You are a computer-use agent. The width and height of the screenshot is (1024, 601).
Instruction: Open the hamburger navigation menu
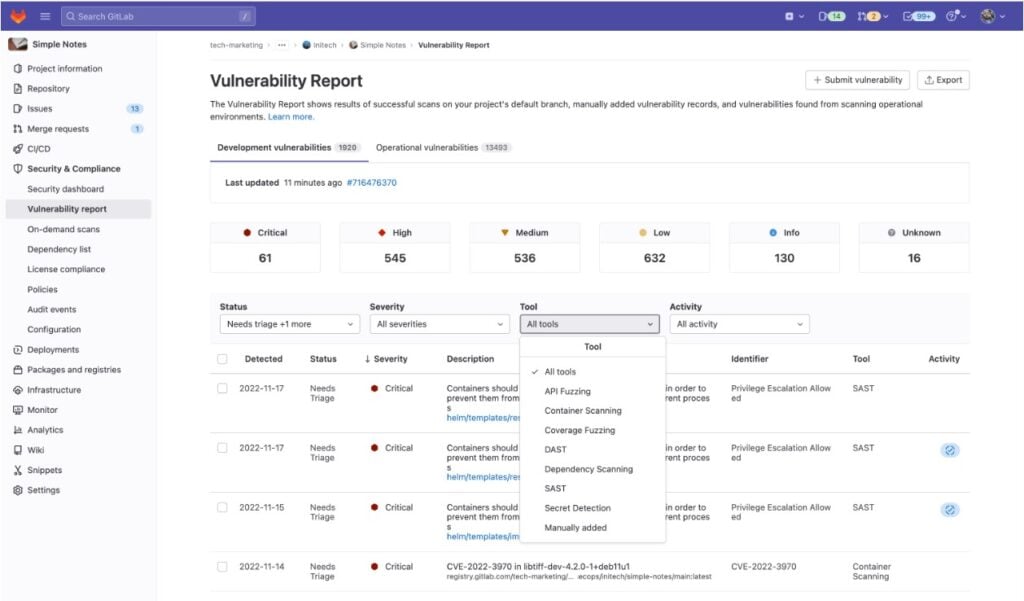(45, 16)
